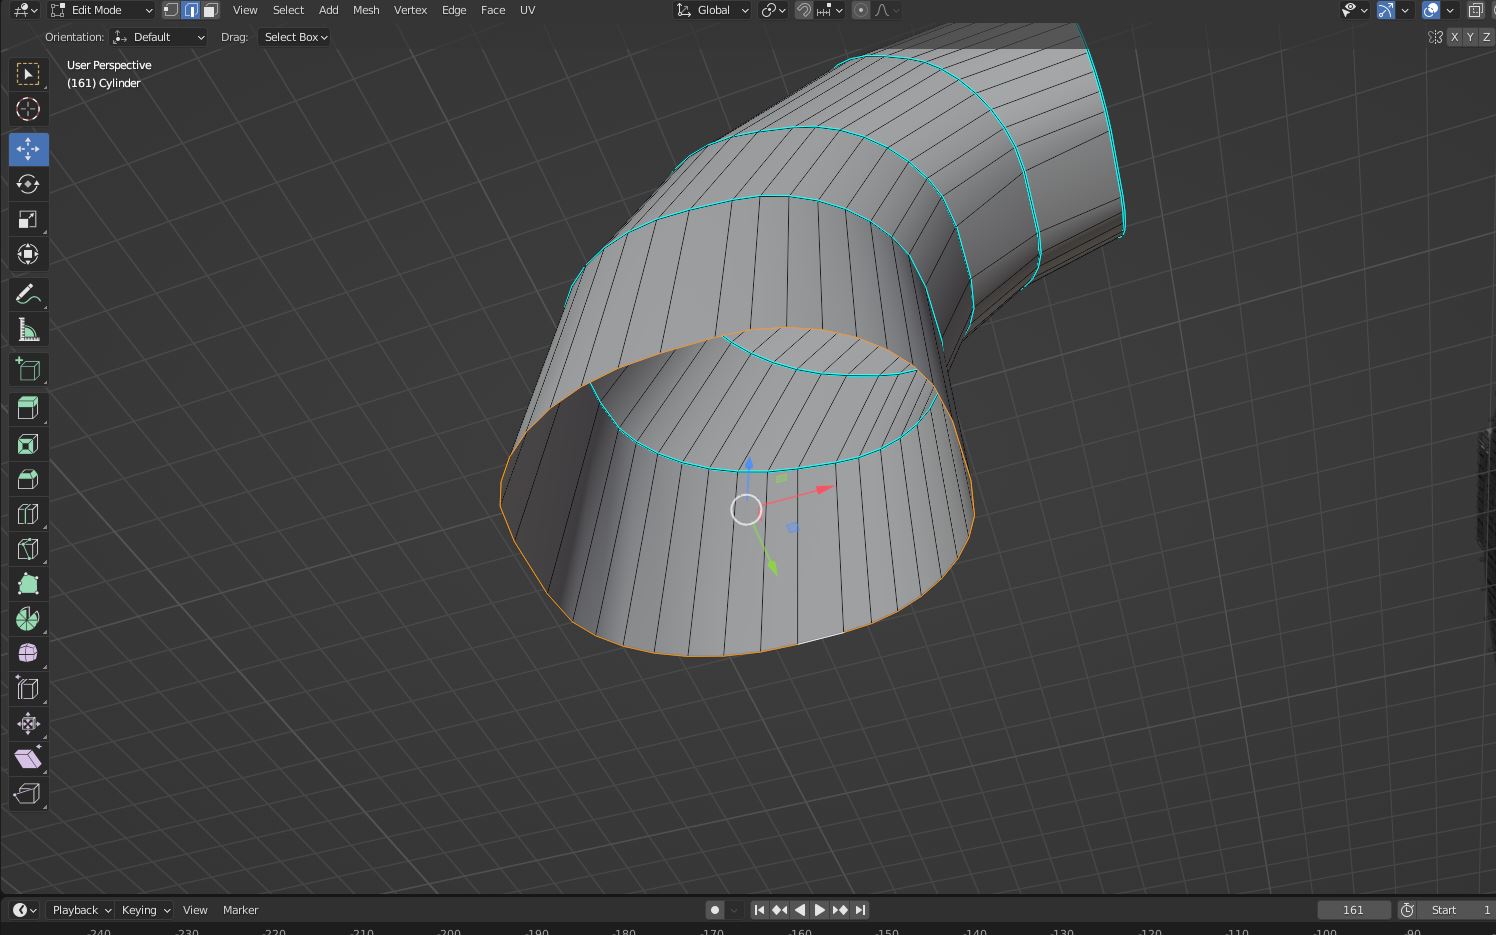The image size is (1496, 935).
Task: Toggle the snapping magnet
Action: click(x=803, y=10)
